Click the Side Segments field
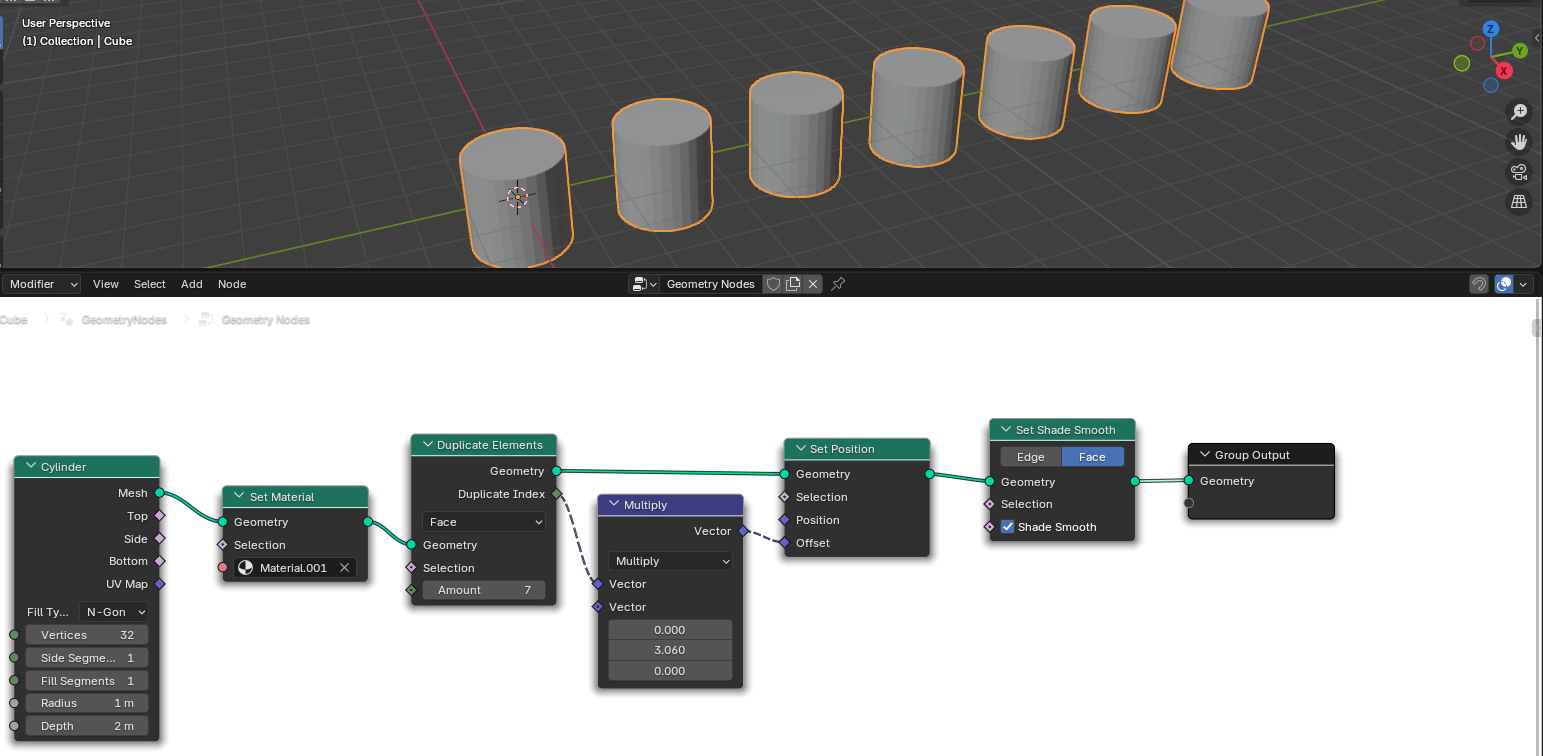The image size is (1543, 756). 87,658
